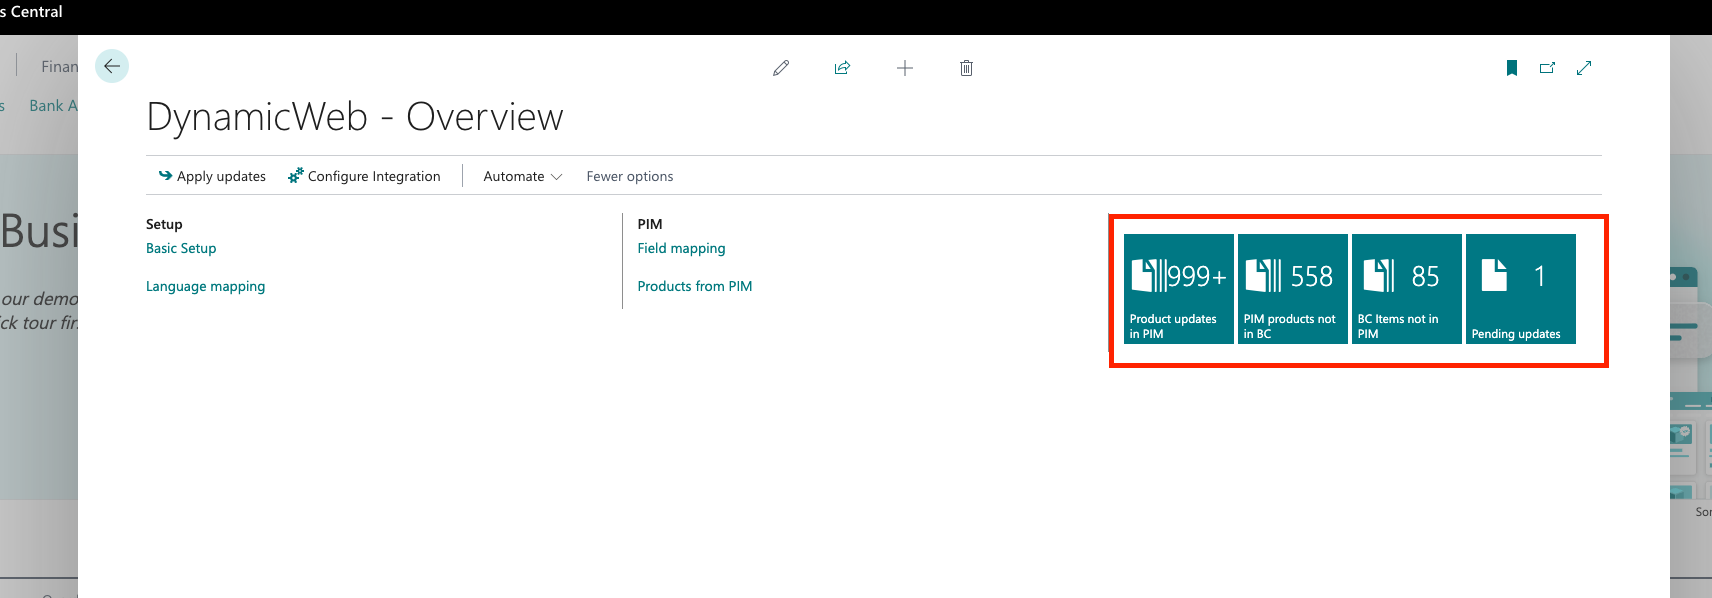
Task: Open the BC Items not in PIM tile
Action: coord(1406,289)
